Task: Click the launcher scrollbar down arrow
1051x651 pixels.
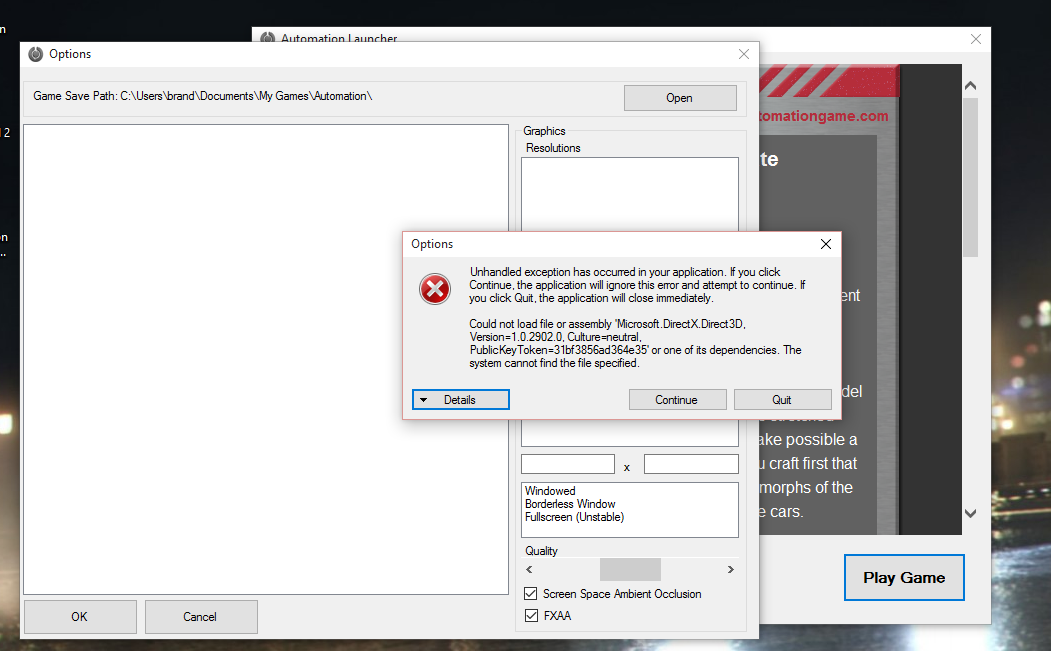Action: click(x=970, y=514)
